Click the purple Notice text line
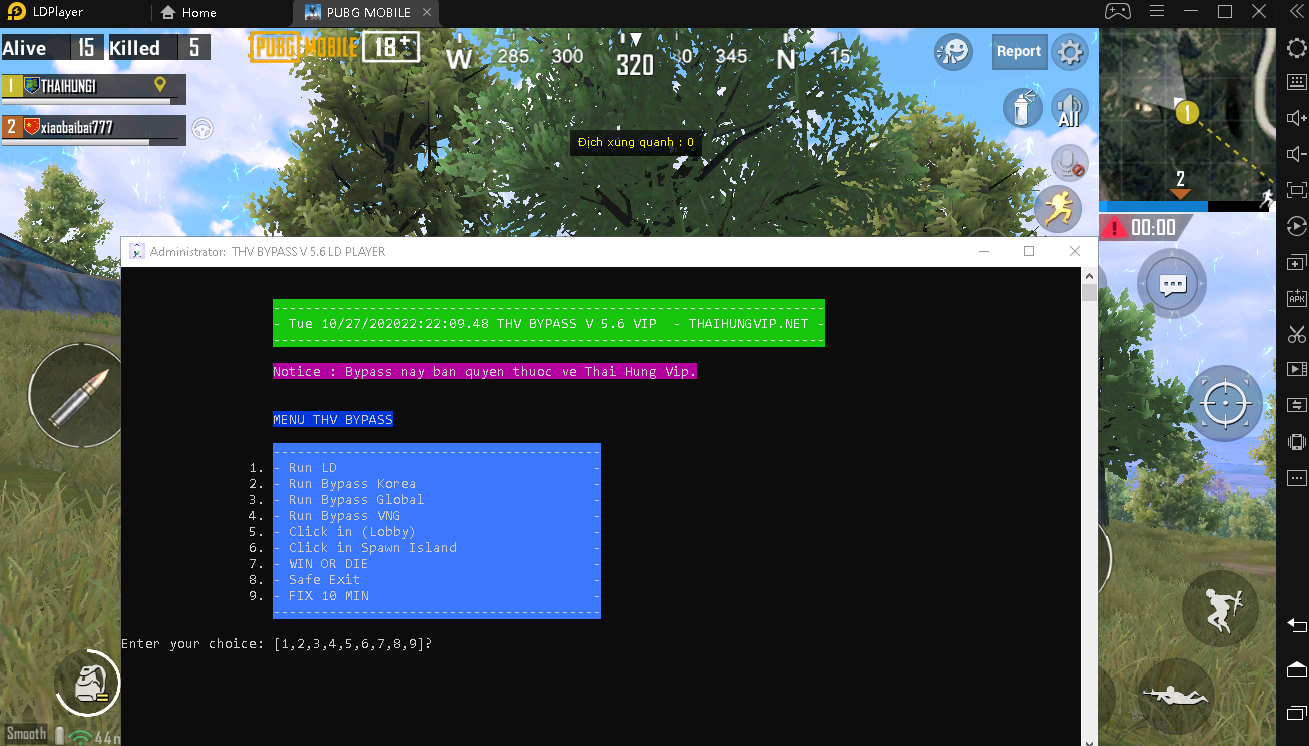The width and height of the screenshot is (1309, 746). 485,372
